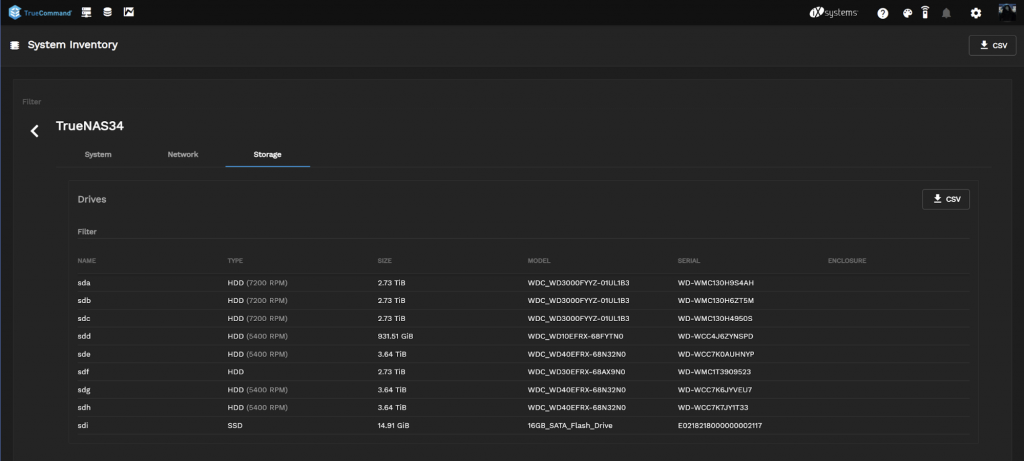Viewport: 1024px width, 461px height.
Task: Click serial WD-WCC4J6ZYNSPD
Action: (716, 336)
